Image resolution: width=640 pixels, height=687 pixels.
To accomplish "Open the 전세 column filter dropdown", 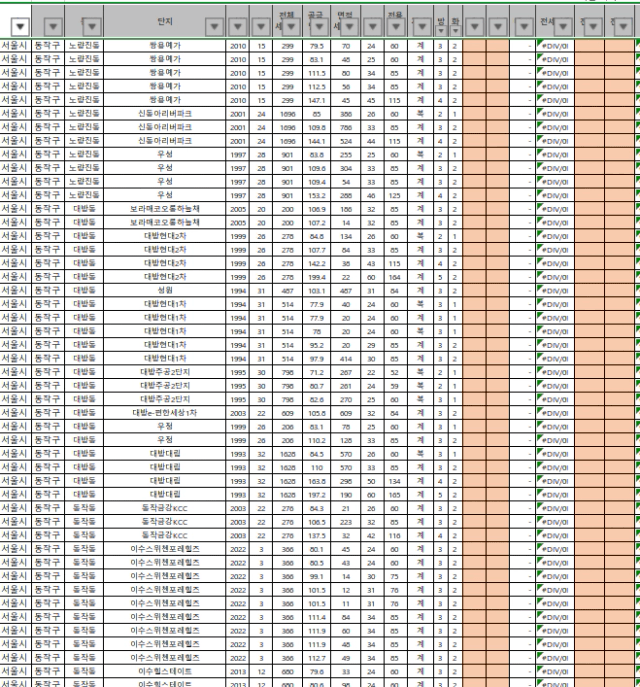I will pyautogui.click(x=563, y=27).
